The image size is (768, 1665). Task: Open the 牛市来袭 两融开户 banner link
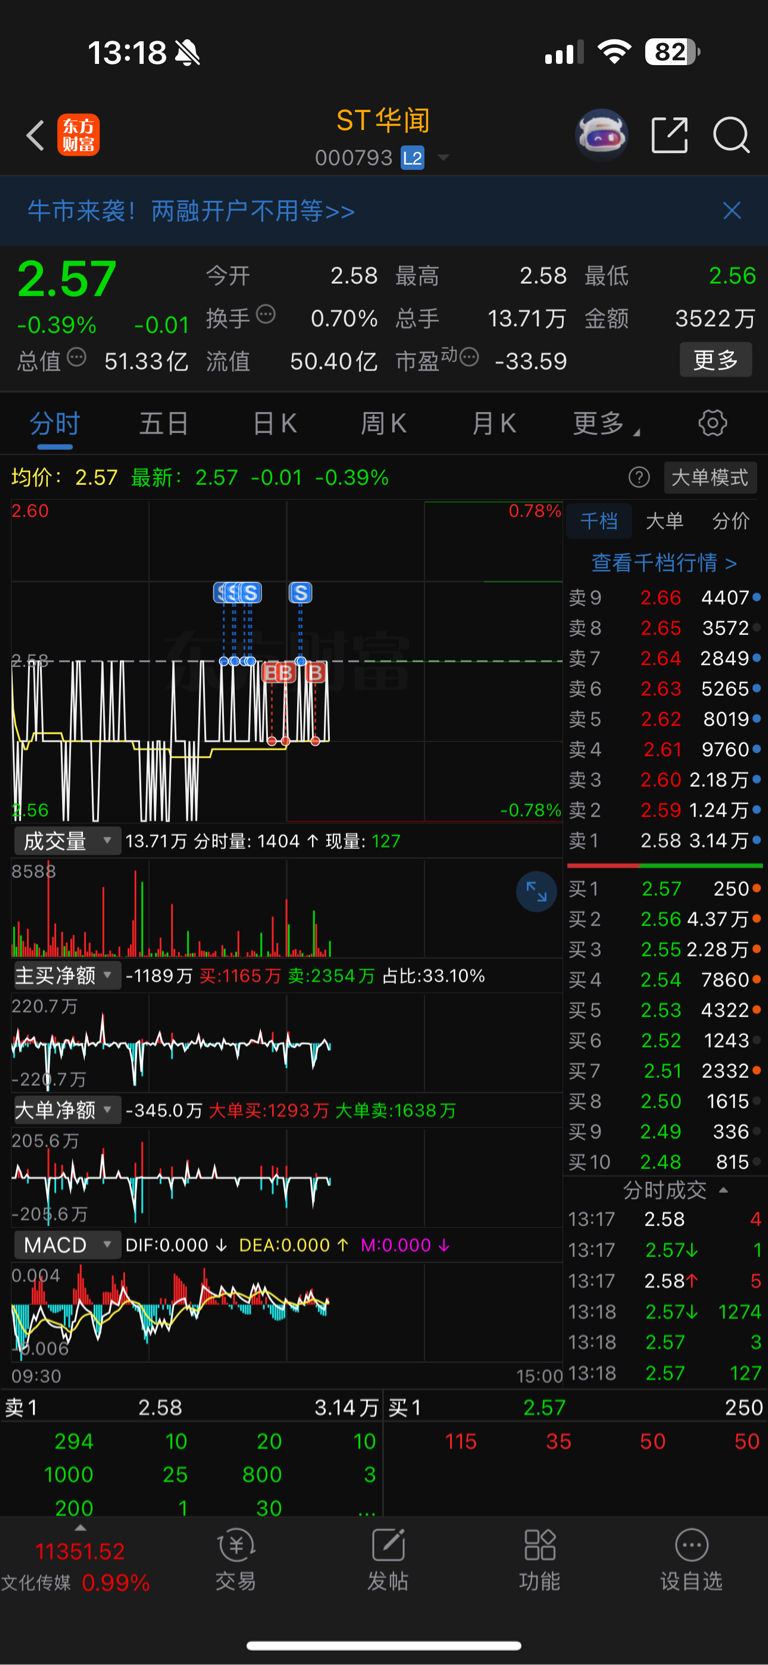191,211
